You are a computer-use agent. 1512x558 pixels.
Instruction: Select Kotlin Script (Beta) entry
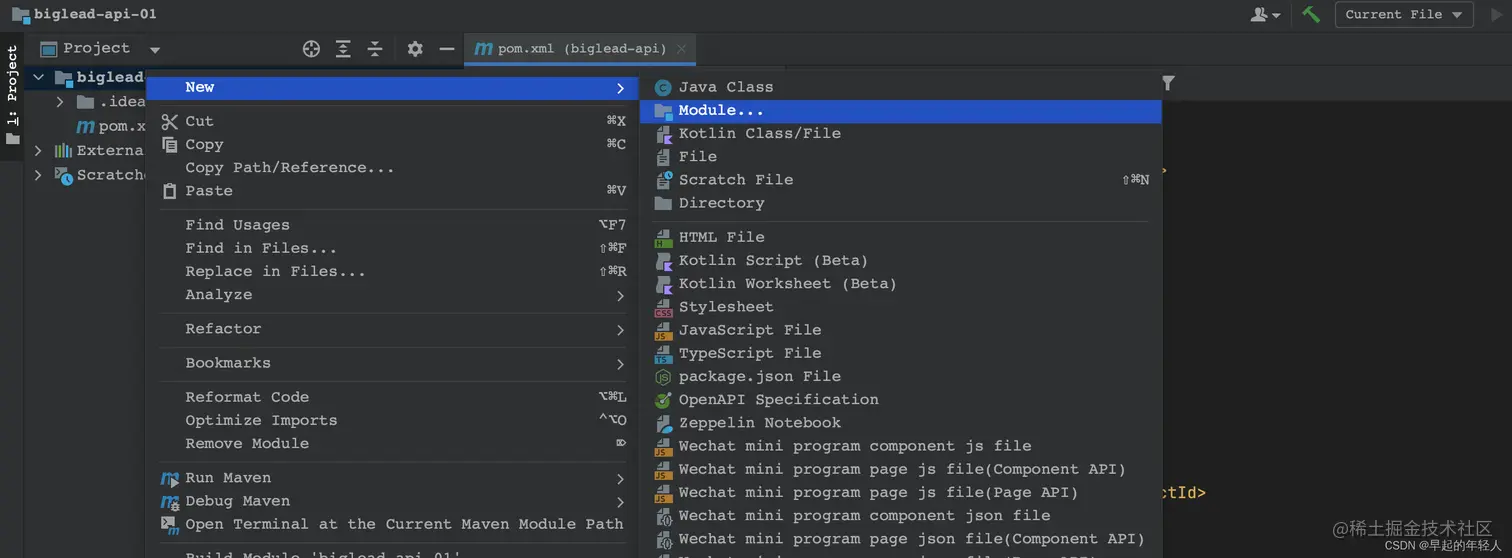click(x=901, y=260)
